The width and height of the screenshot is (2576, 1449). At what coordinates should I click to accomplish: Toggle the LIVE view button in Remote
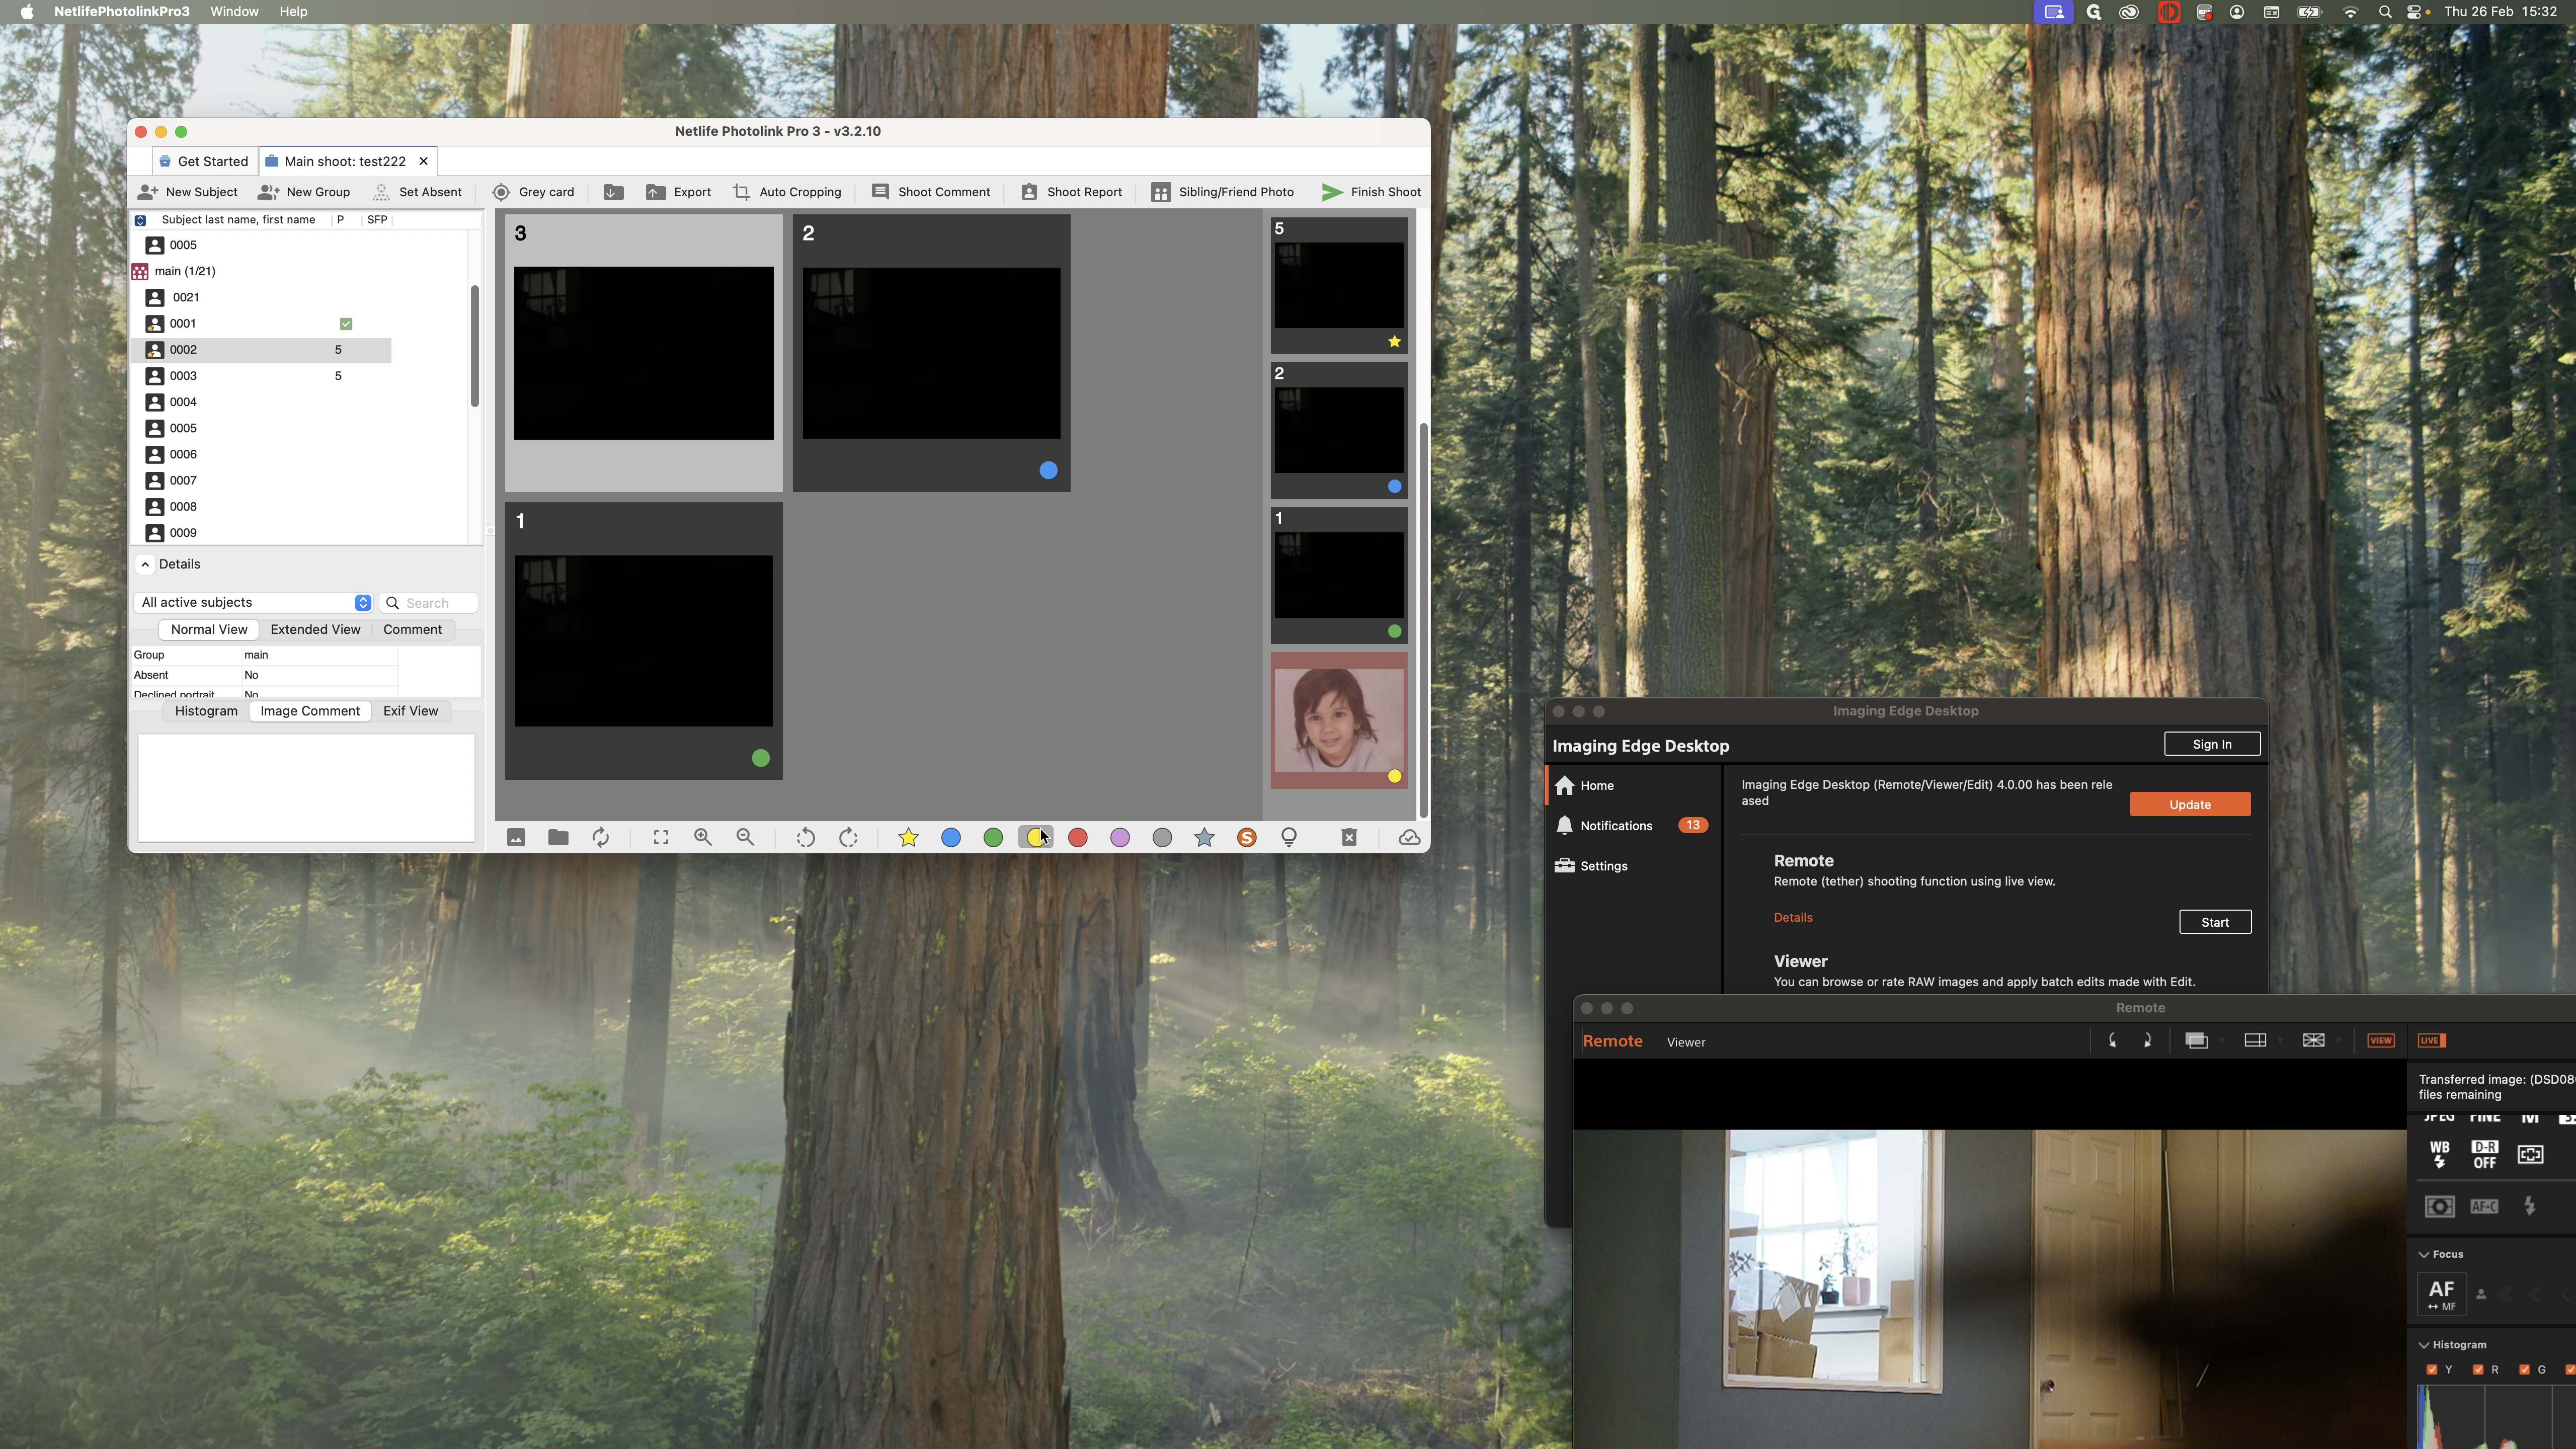[2431, 1041]
